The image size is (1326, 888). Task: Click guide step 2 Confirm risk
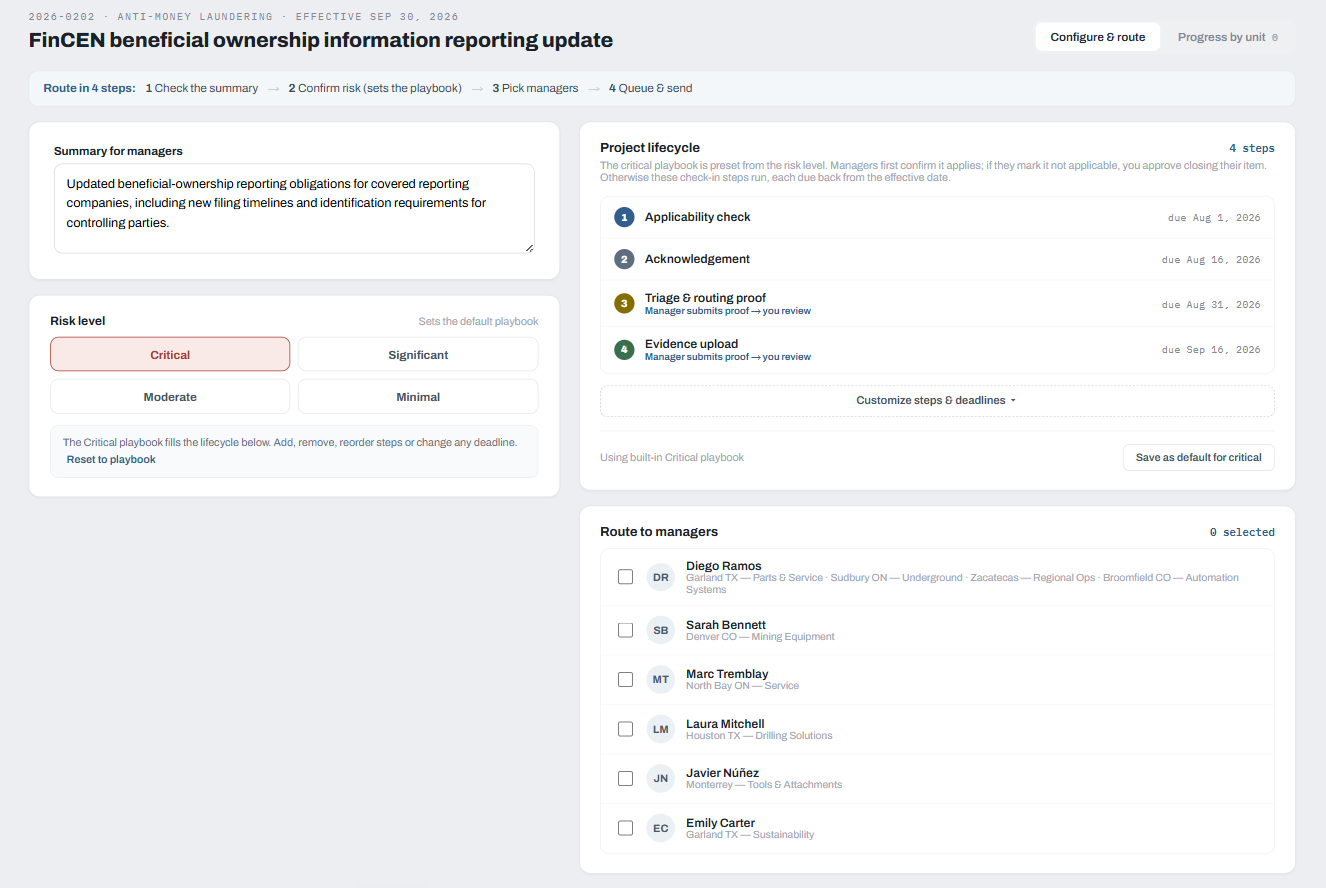375,88
